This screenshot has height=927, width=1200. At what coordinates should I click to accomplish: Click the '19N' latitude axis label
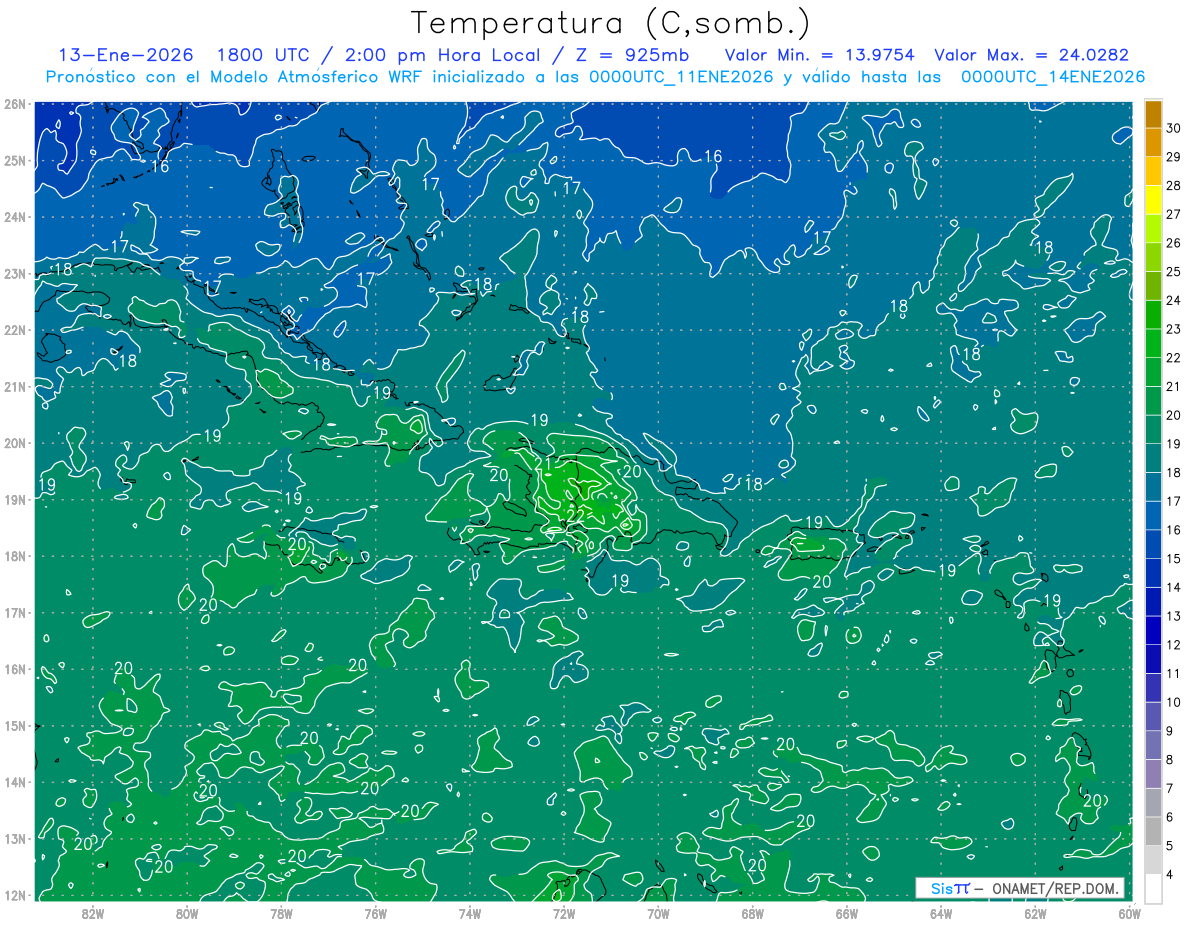[x=15, y=500]
